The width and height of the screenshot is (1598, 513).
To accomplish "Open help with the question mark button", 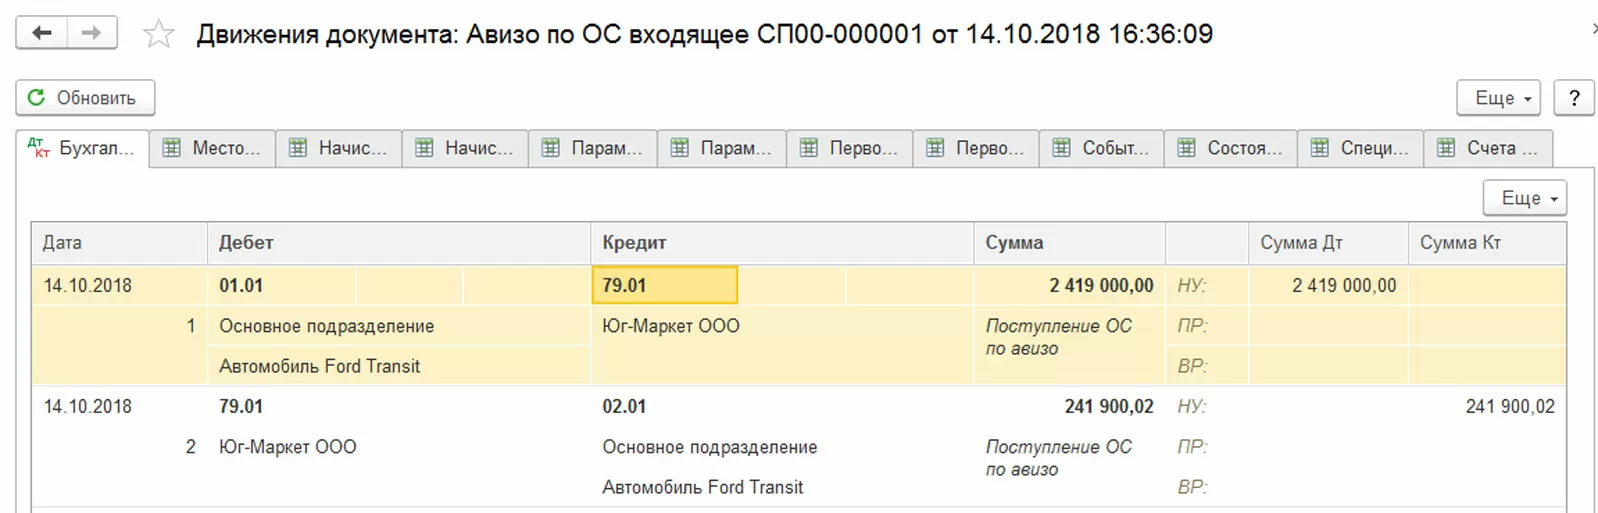I will point(1574,98).
